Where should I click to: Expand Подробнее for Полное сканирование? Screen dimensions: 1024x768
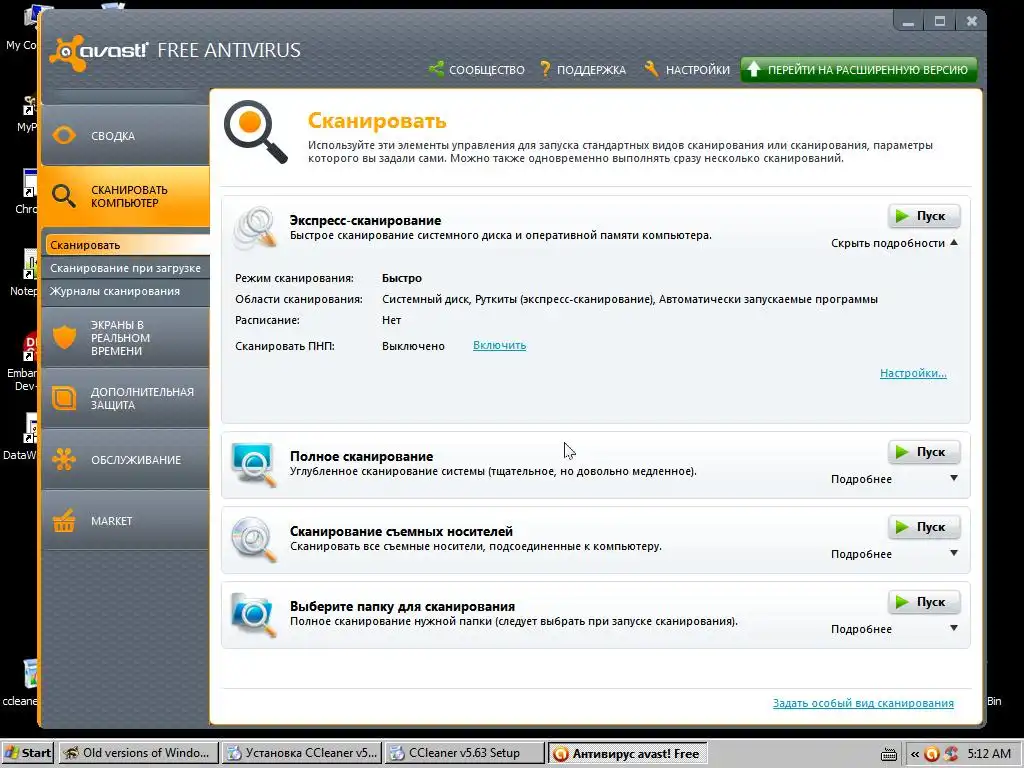[894, 479]
